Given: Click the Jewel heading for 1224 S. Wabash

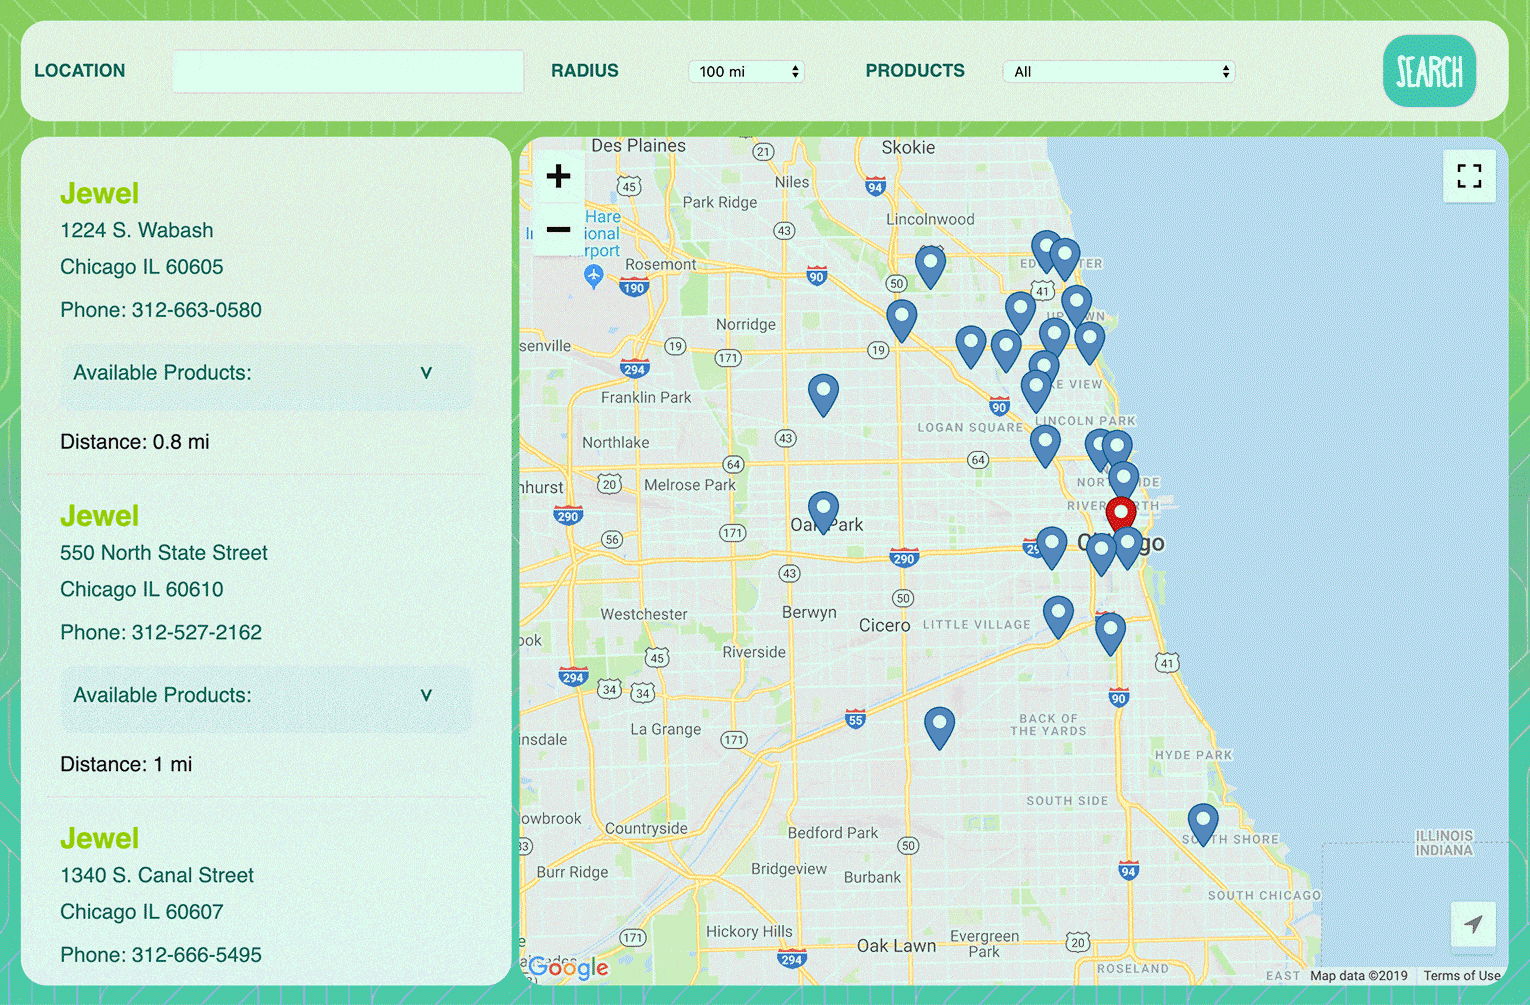Looking at the screenshot, I should [99, 193].
